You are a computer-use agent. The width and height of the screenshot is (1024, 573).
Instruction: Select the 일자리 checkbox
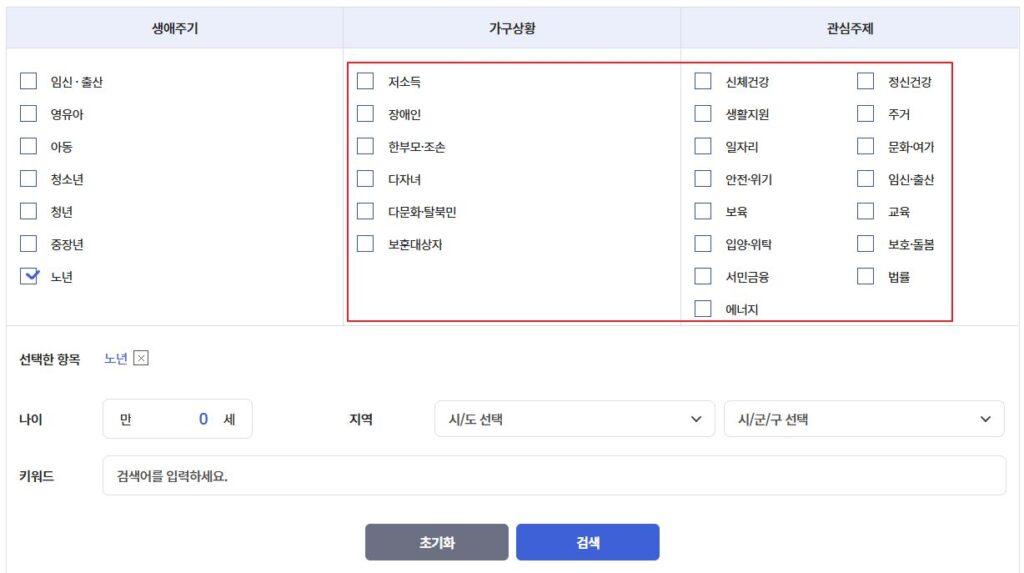click(x=704, y=147)
